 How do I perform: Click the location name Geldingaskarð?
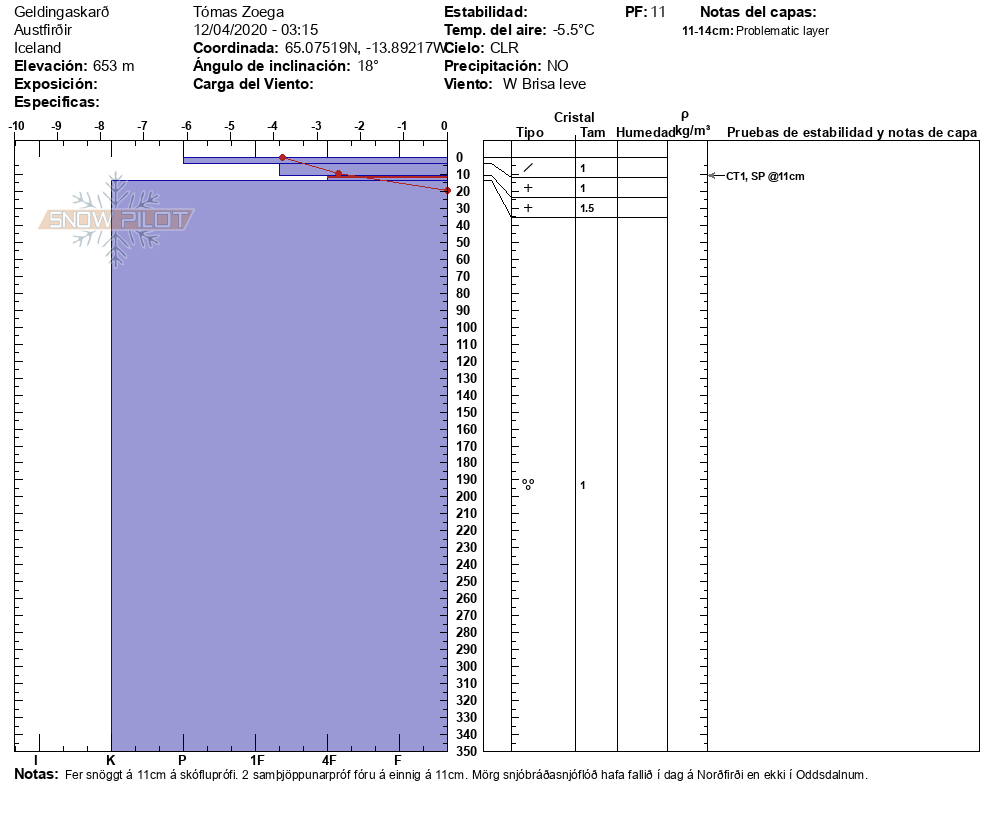tap(61, 12)
